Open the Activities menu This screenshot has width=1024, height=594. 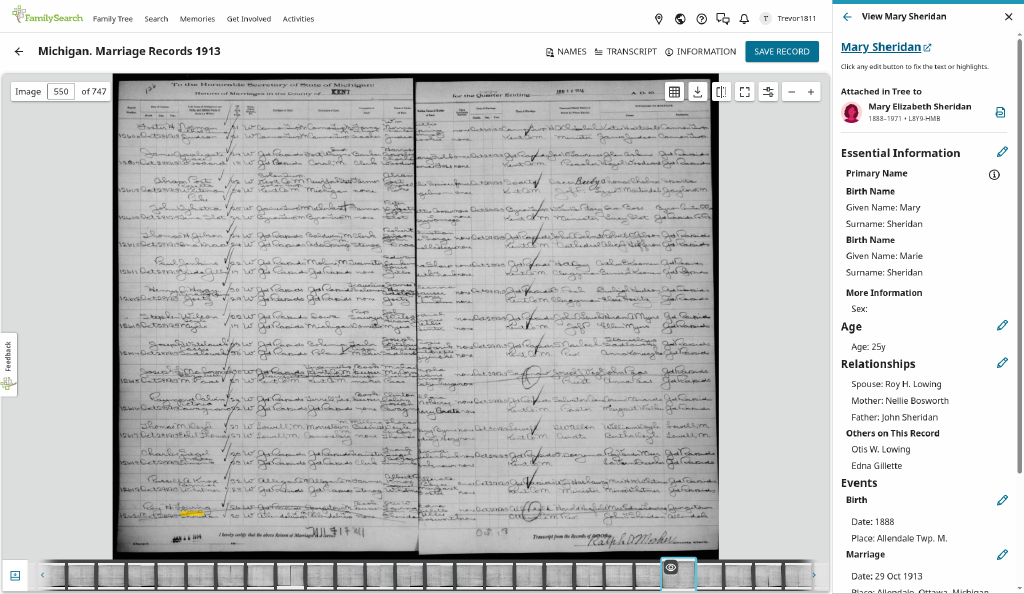click(298, 19)
